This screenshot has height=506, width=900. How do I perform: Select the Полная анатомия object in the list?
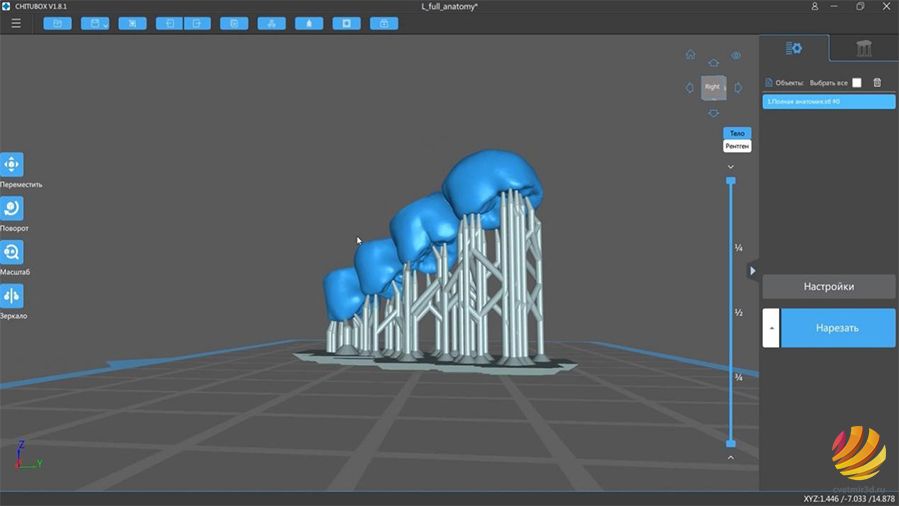pos(829,102)
